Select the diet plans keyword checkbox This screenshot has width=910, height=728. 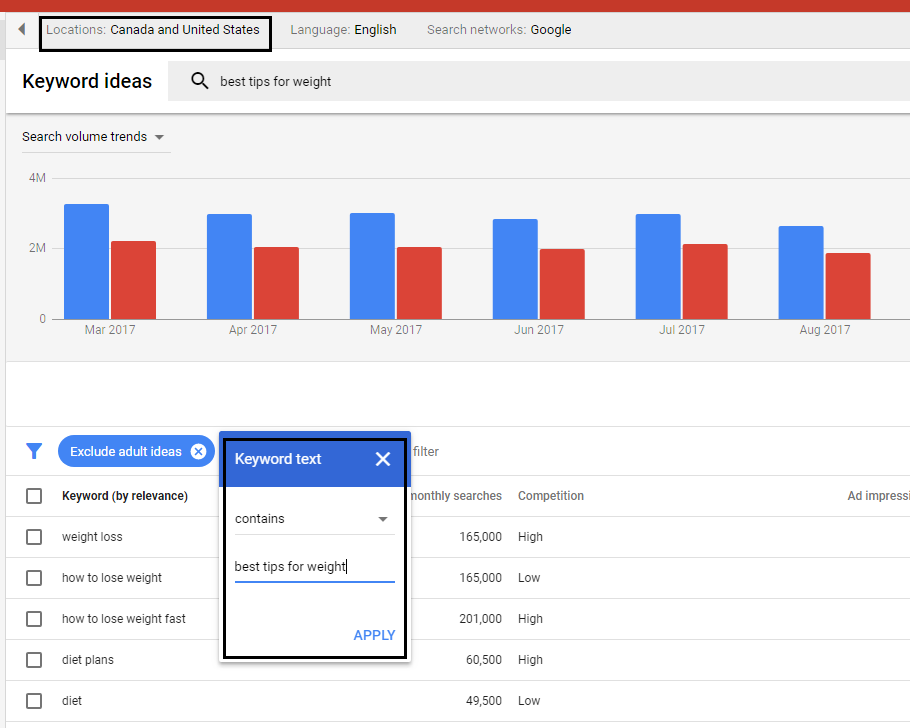(34, 659)
